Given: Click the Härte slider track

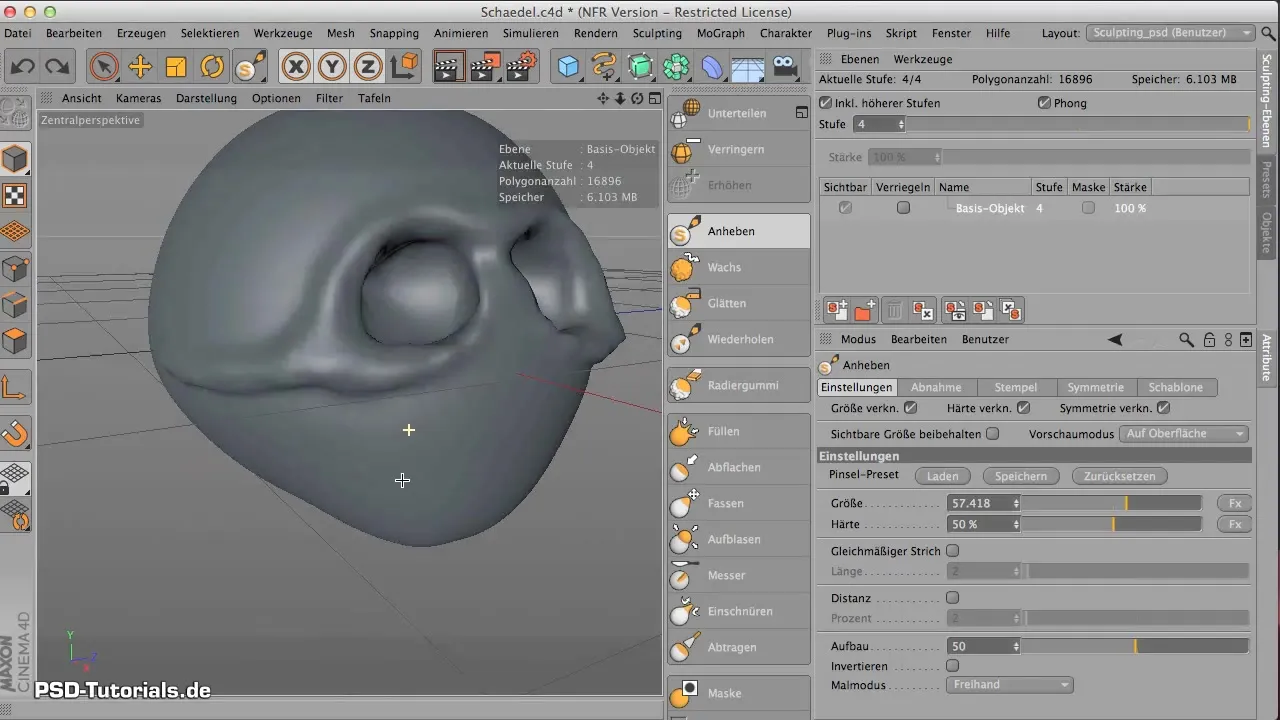Looking at the screenshot, I should [1112, 524].
